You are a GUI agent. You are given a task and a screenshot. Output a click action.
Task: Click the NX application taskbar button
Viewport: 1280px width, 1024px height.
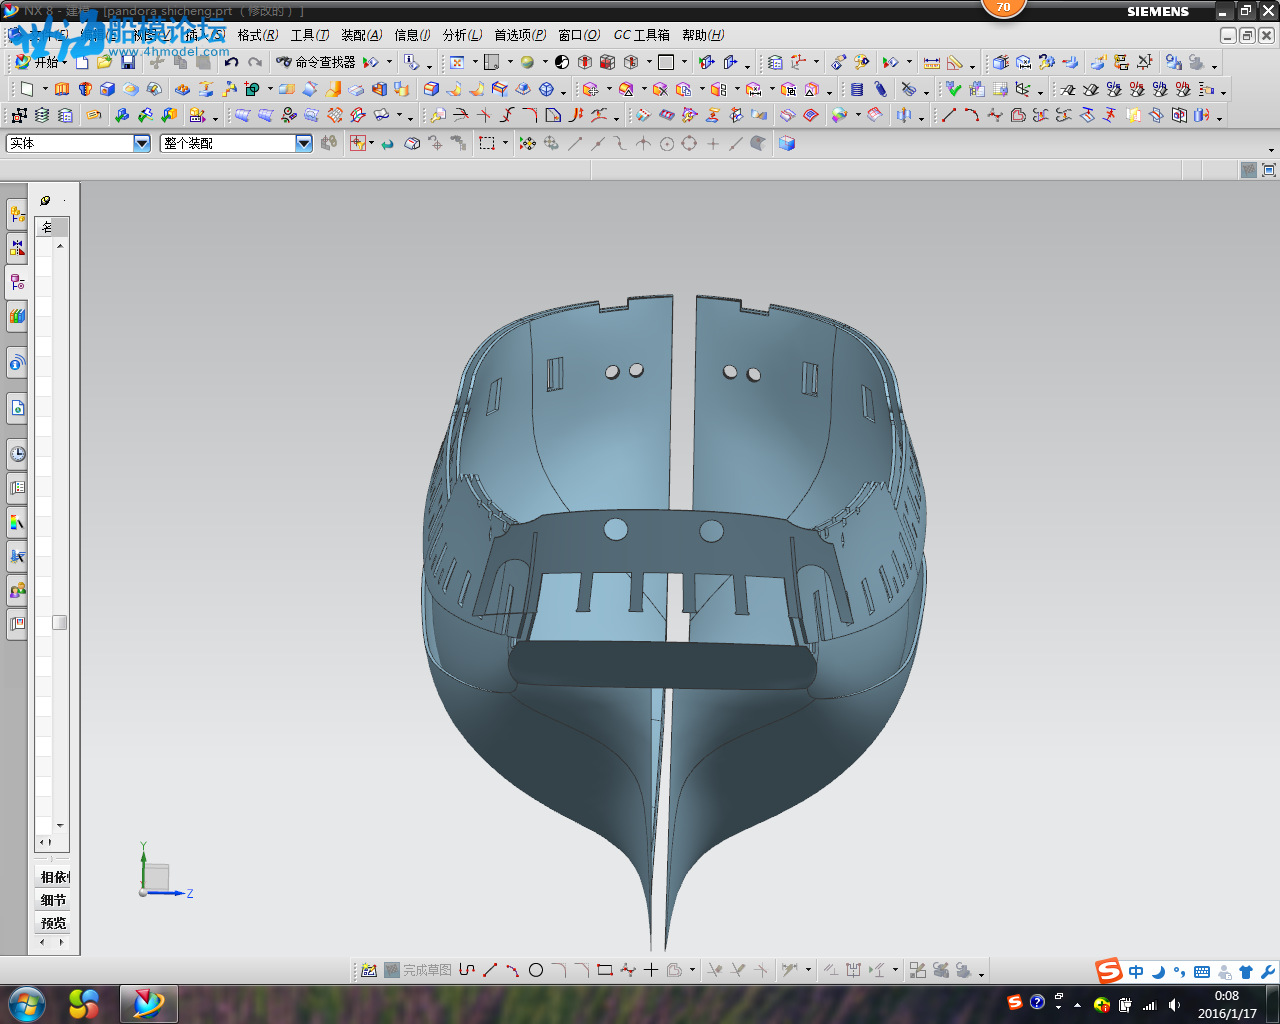click(x=148, y=1004)
